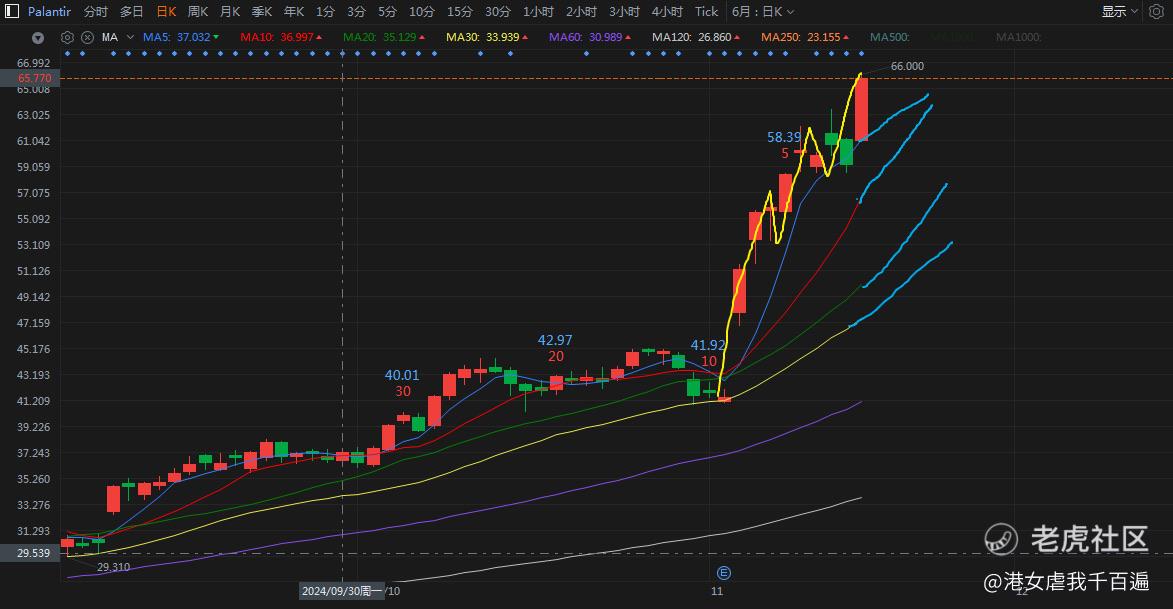Click MA10 value 36.997
Screen dimensions: 1173x609
297,37
